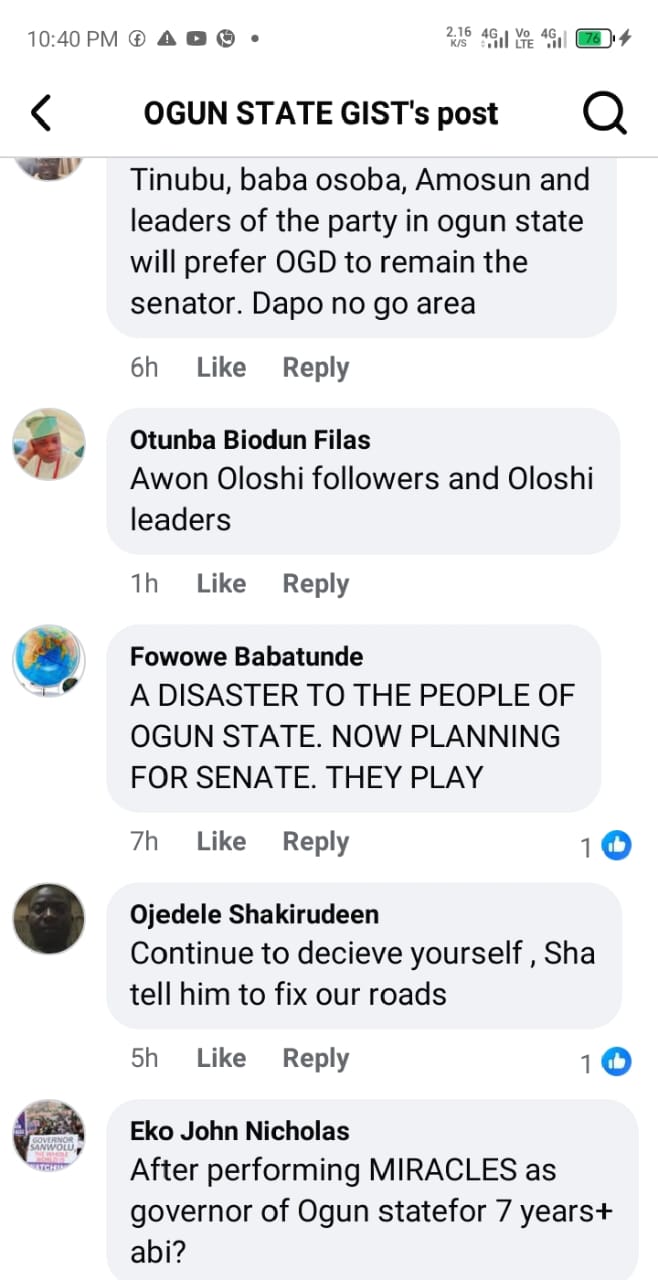658x1280 pixels.
Task: Open Eko John Nicholas profile picture
Action: pyautogui.click(x=49, y=1135)
